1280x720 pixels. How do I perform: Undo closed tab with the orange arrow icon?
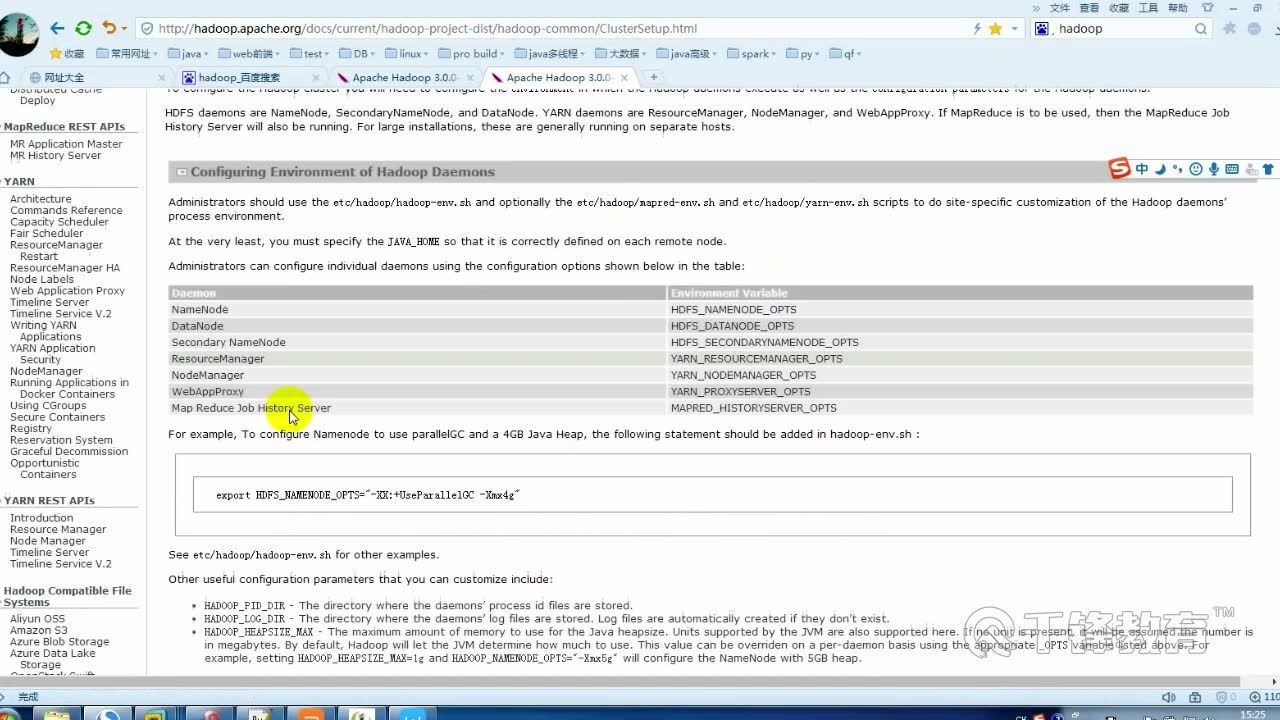coord(108,29)
